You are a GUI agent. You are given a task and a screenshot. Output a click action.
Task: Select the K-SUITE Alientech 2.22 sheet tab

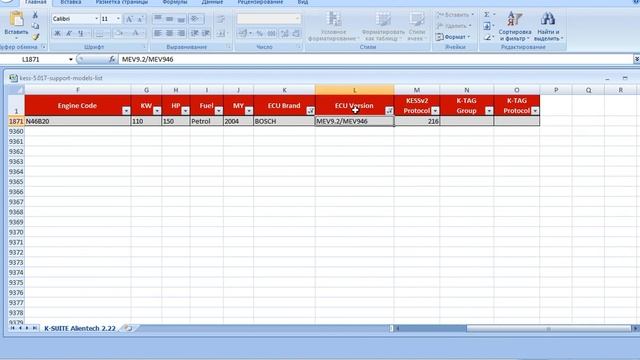point(80,328)
